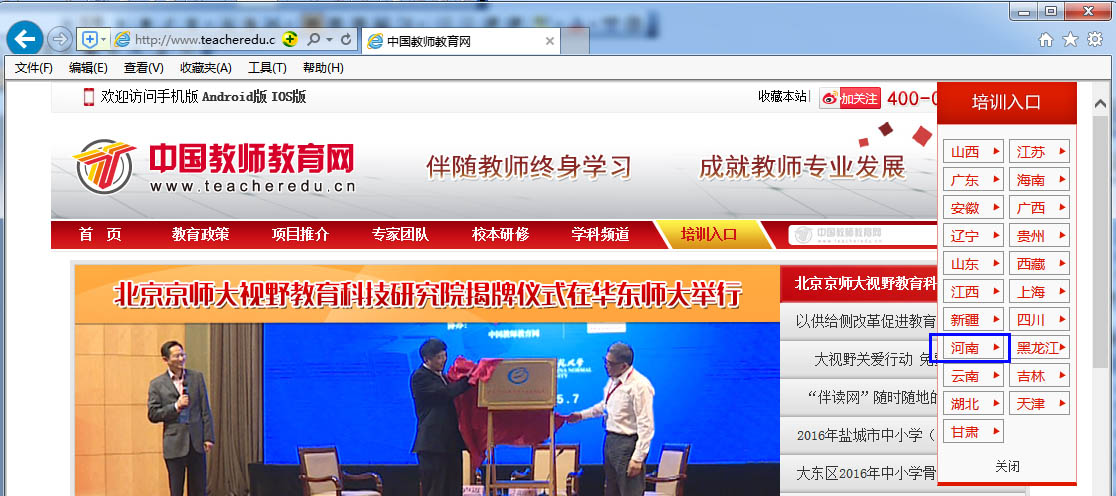1116x496 pixels.
Task: Open the 编辑(E) menu
Action: [88, 68]
